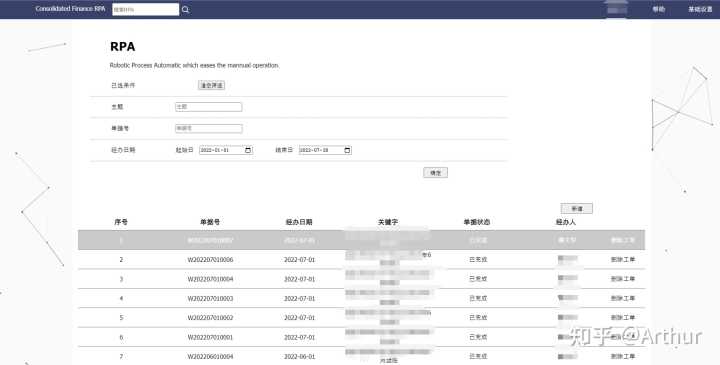Click the 序号 column header
Viewport: 720px width, 365px height.
coord(121,222)
